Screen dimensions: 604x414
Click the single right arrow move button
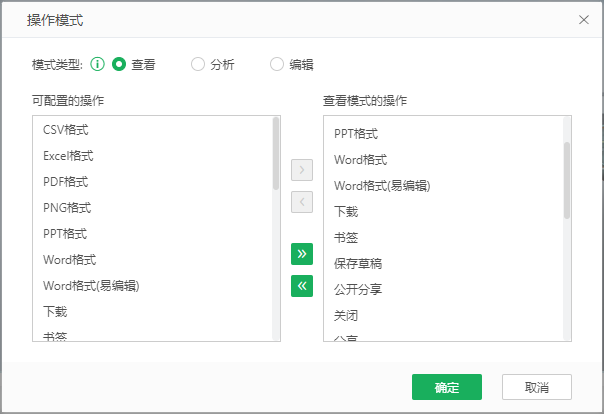pyautogui.click(x=302, y=170)
